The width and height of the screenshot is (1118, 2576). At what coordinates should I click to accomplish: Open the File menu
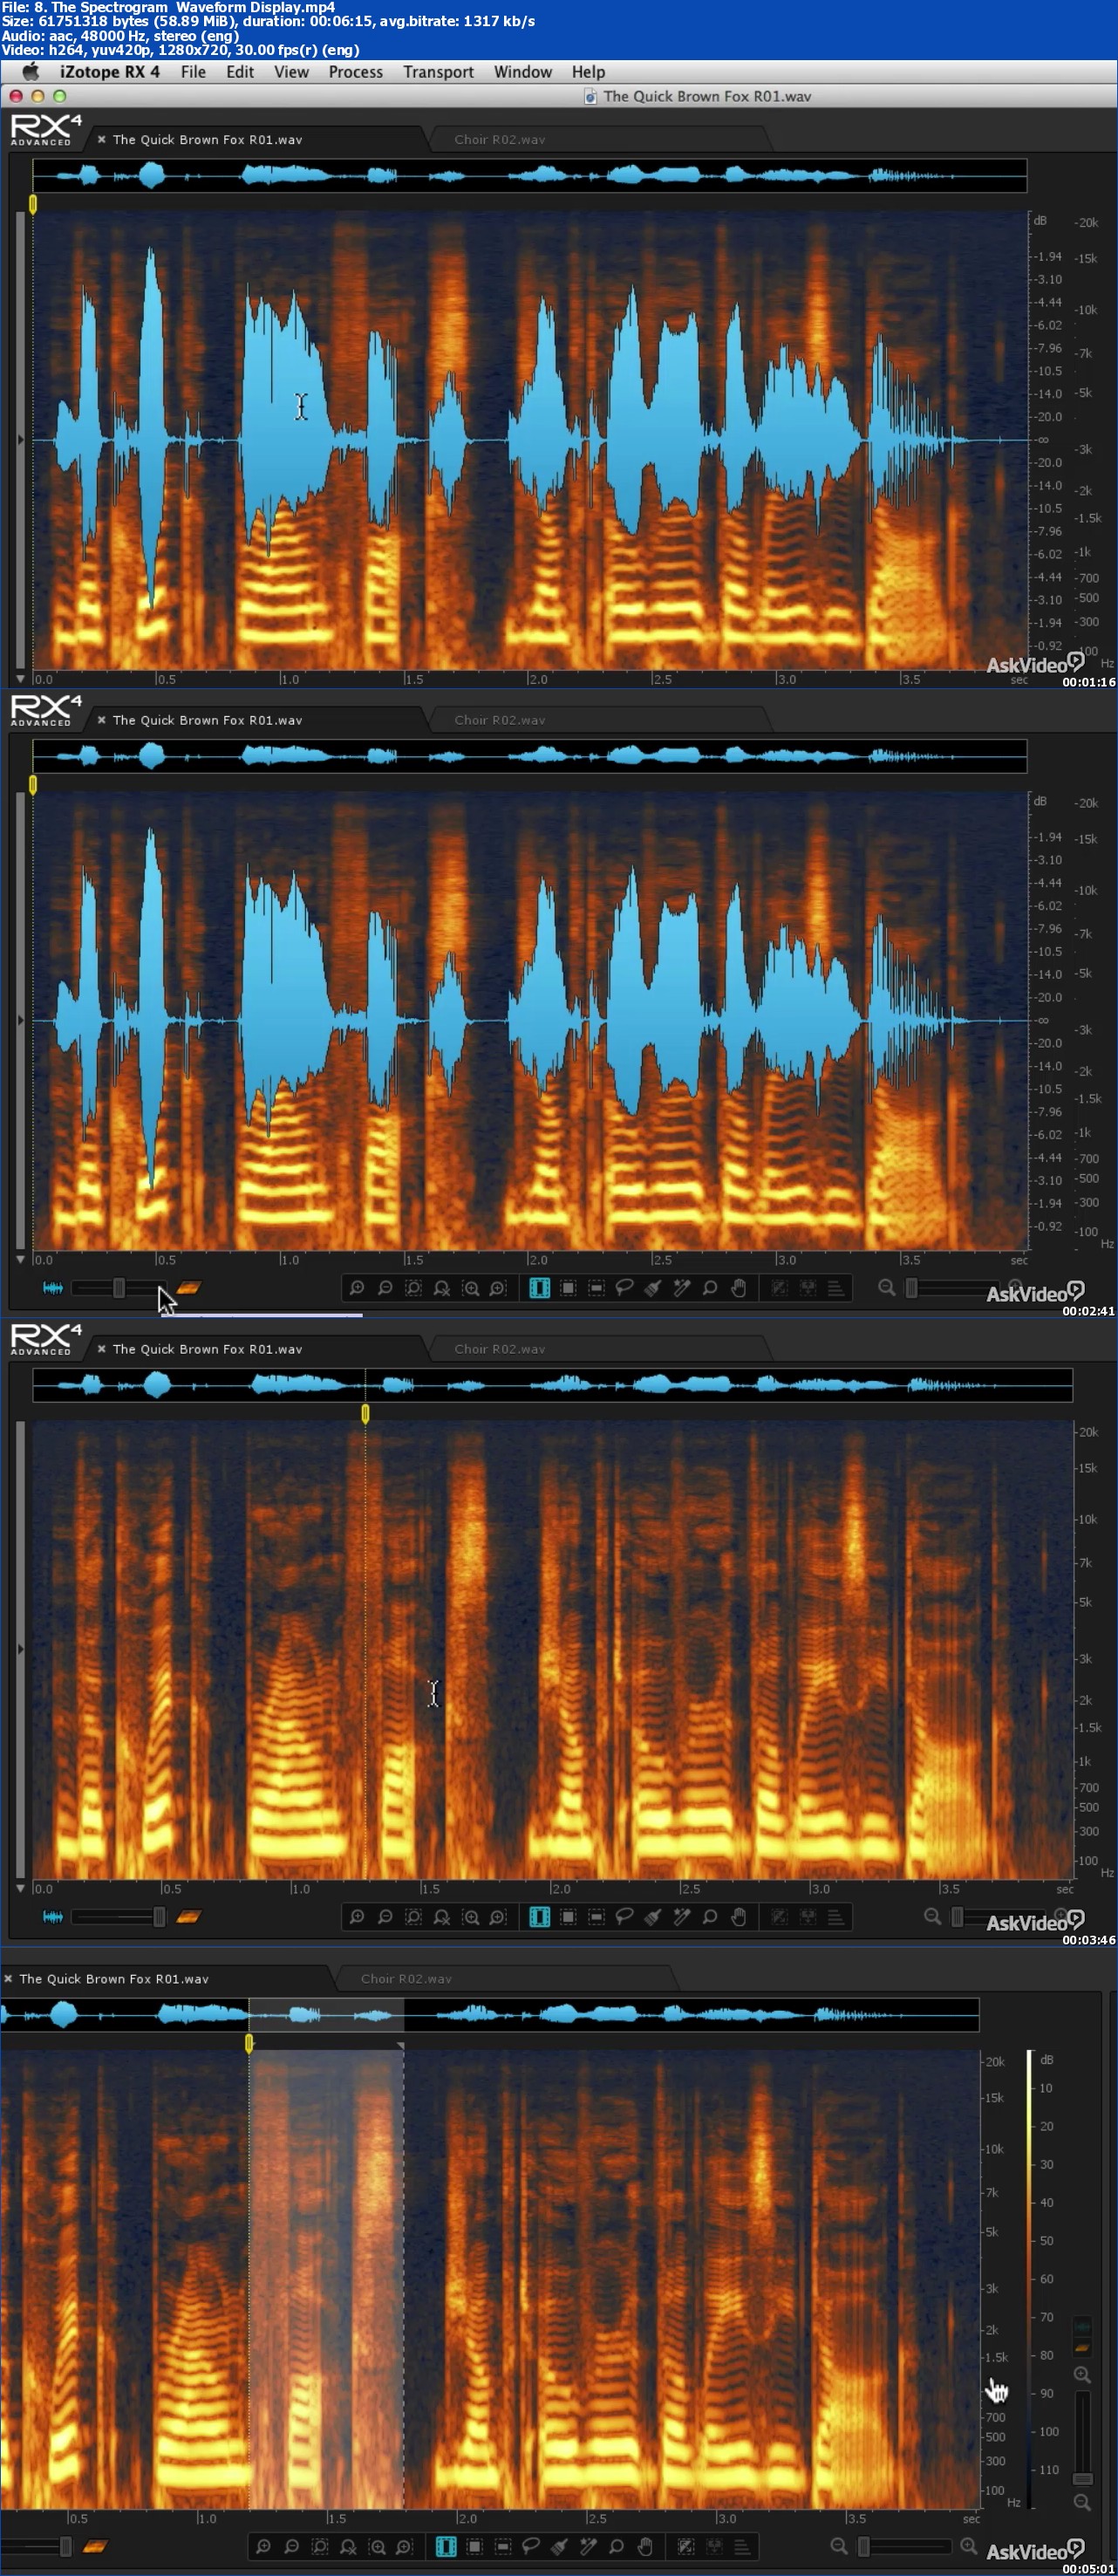pos(193,72)
